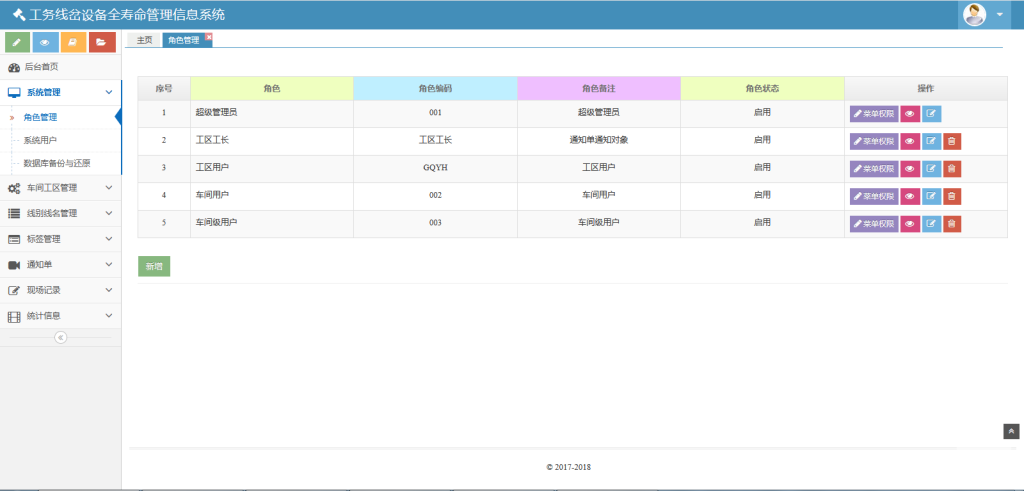Click the blue eye shortcut in sidebar
This screenshot has height=491, width=1024.
[x=45, y=42]
